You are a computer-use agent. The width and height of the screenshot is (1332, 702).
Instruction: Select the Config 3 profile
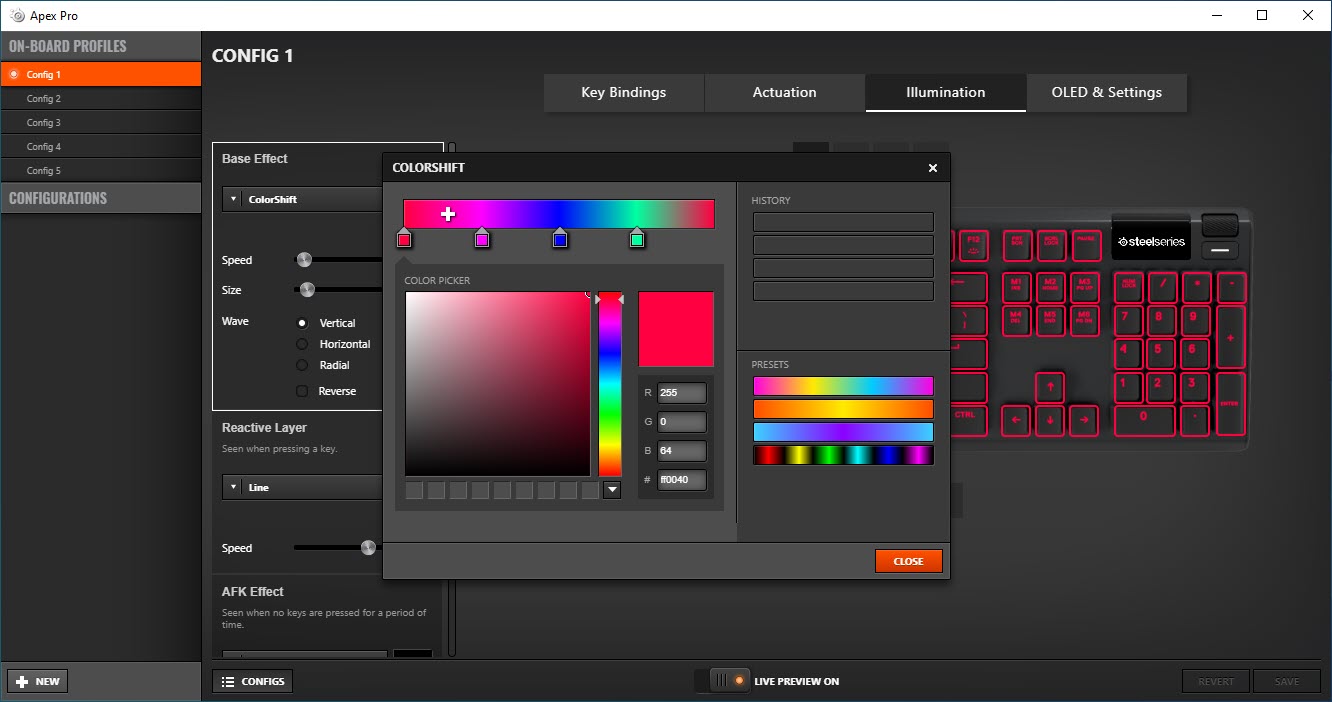101,122
